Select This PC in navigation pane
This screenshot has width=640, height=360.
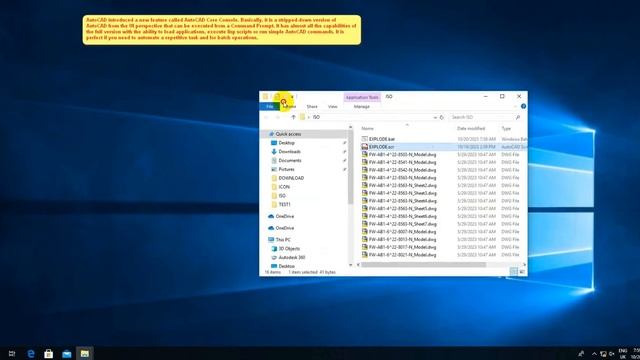(x=283, y=240)
